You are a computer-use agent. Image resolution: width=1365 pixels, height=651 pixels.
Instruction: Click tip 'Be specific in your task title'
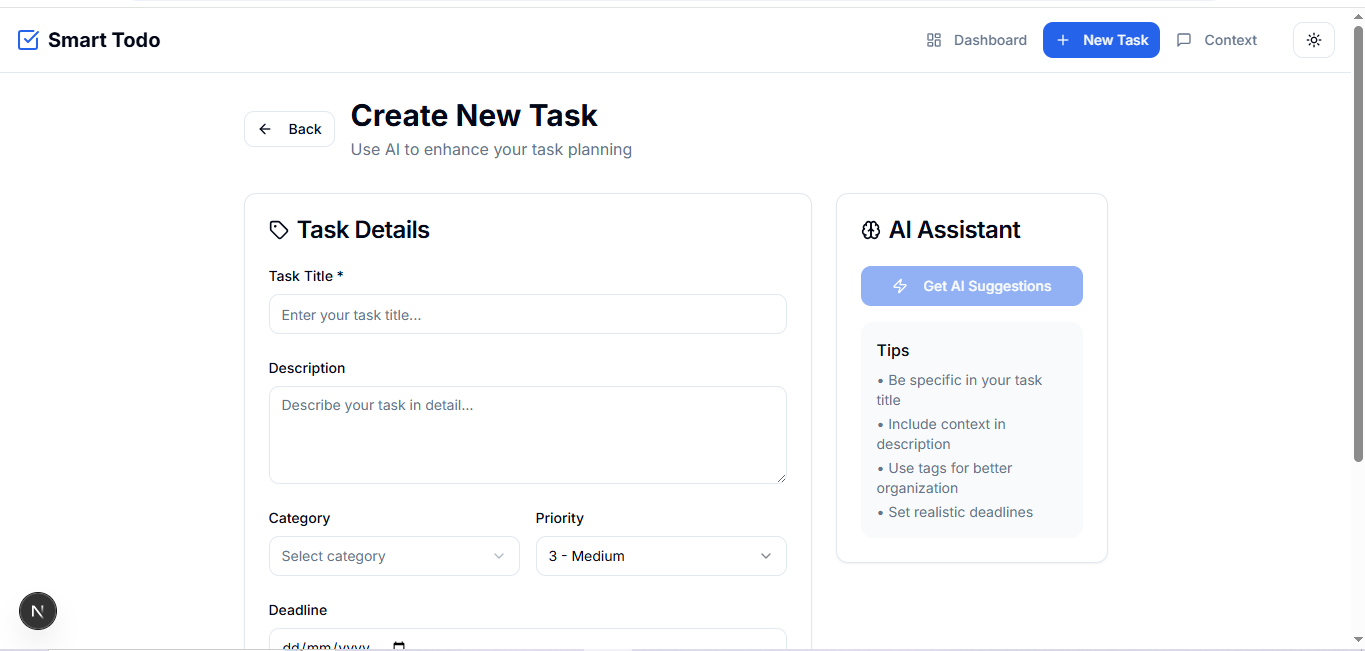pyautogui.click(x=960, y=390)
